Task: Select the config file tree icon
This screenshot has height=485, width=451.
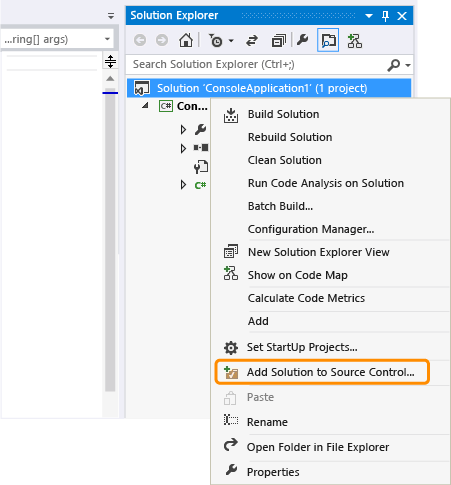Action: pyautogui.click(x=201, y=167)
